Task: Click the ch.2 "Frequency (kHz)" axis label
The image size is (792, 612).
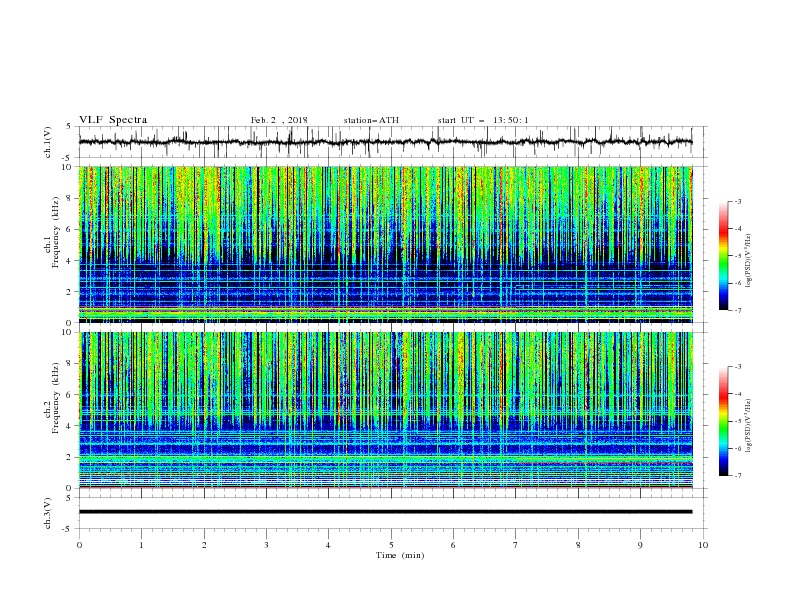Action: click(x=56, y=398)
